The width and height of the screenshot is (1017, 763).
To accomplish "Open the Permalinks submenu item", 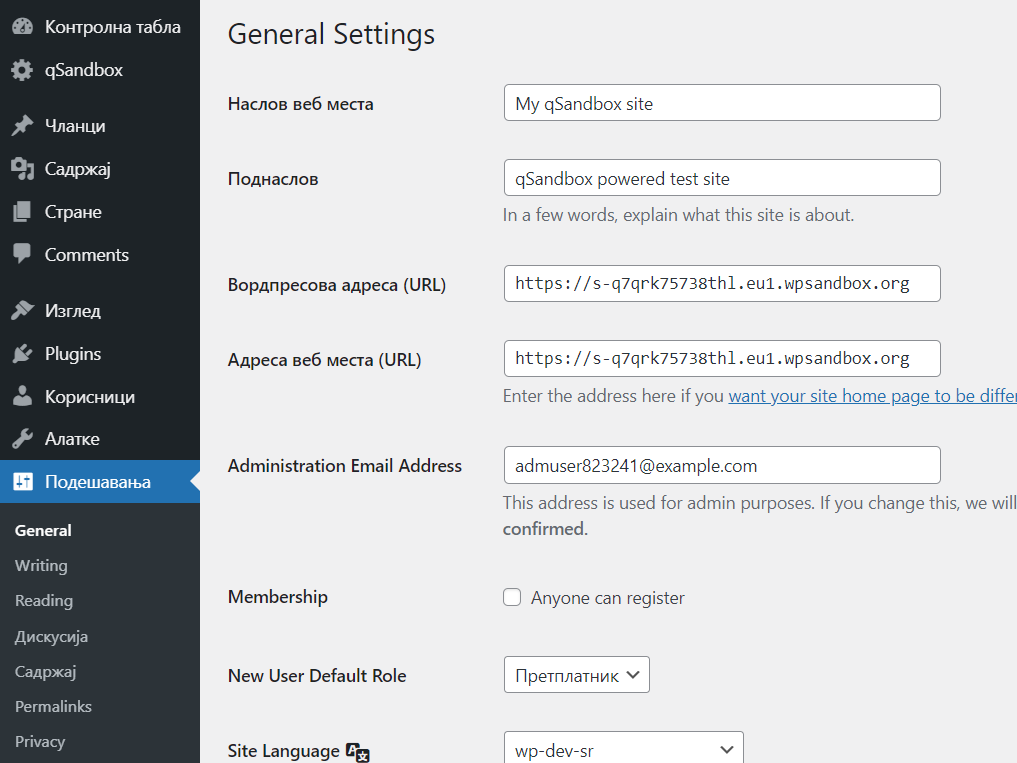I will [x=53, y=707].
